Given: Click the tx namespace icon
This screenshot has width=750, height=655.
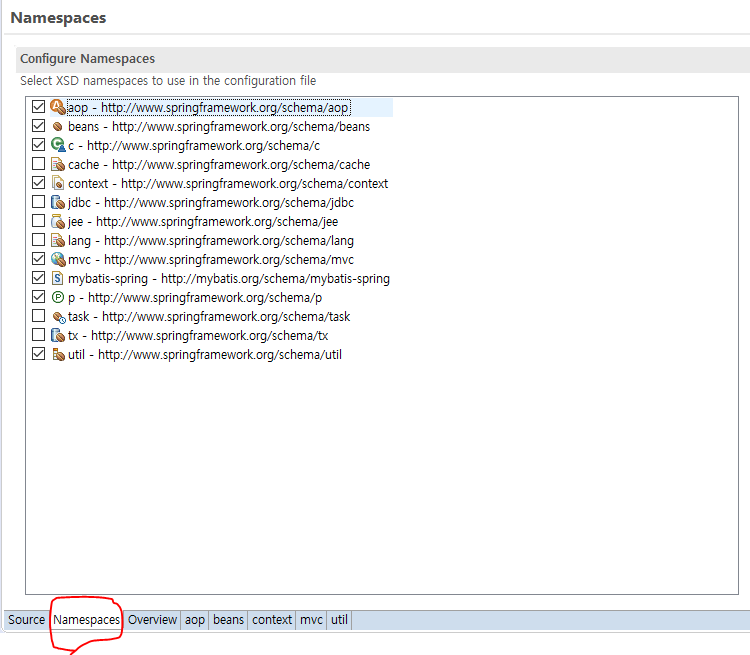Looking at the screenshot, I should coord(58,335).
